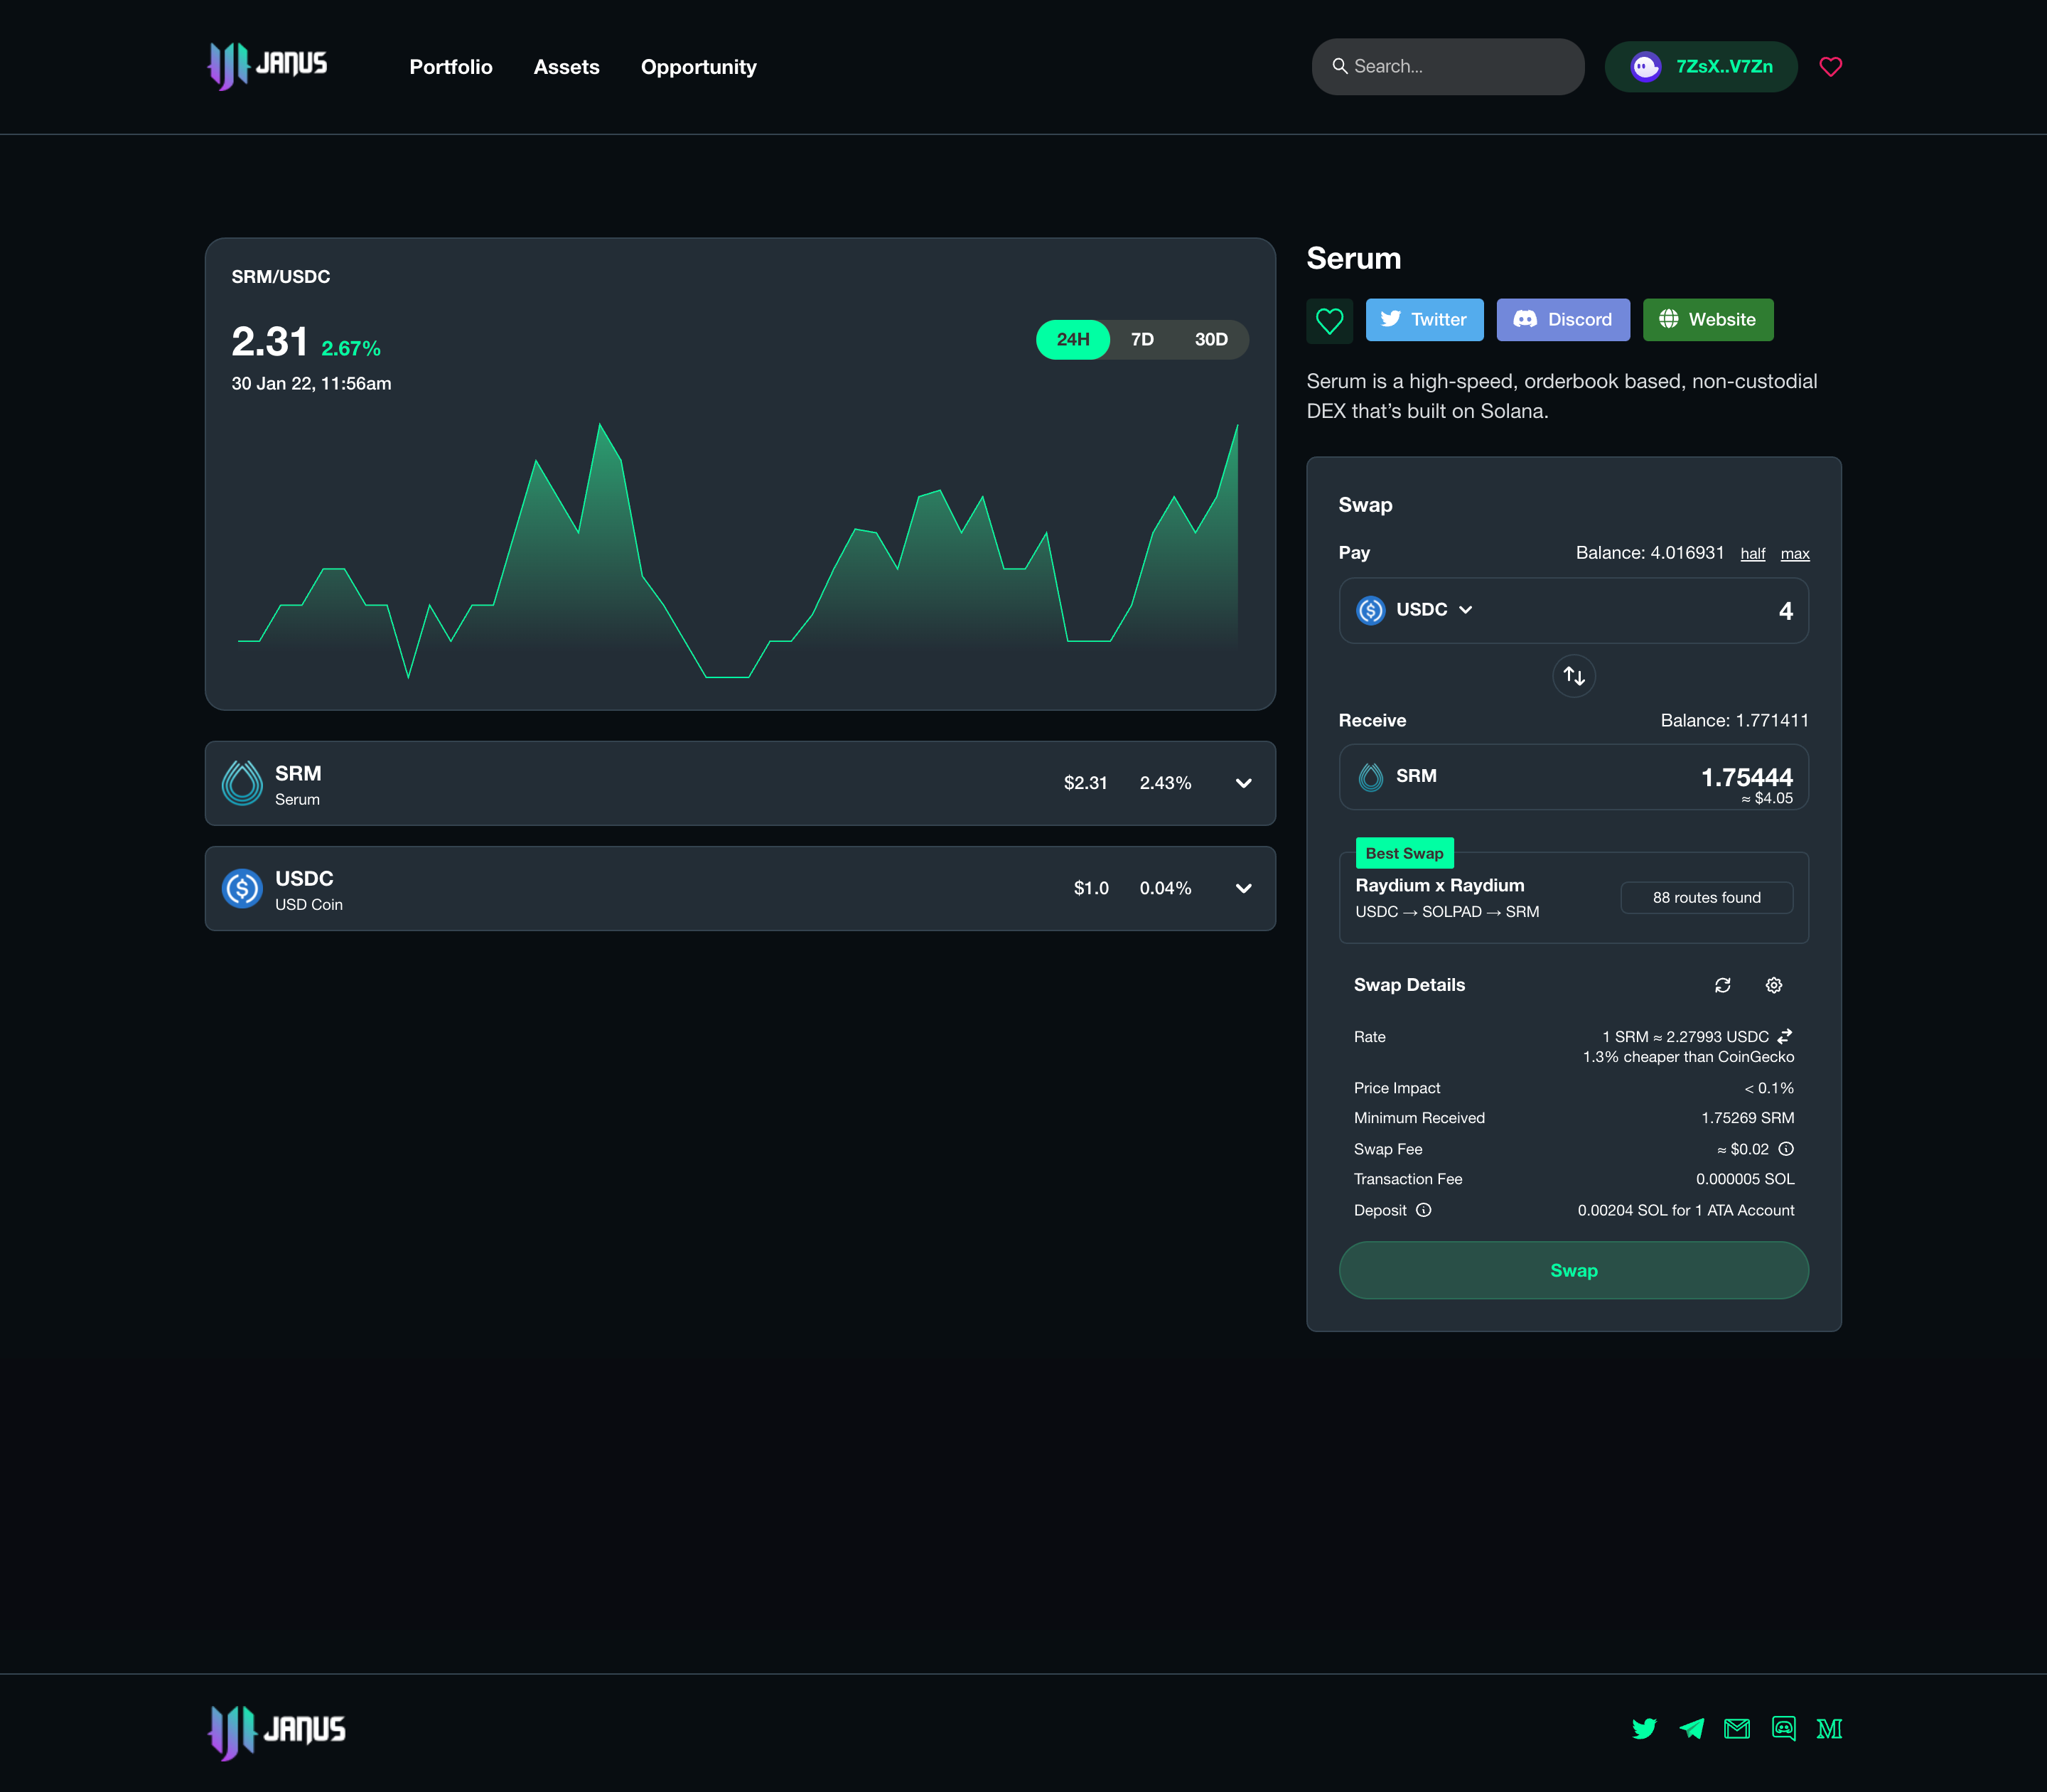View the Swap Fee info icon
The height and width of the screenshot is (1792, 2047).
1786,1149
